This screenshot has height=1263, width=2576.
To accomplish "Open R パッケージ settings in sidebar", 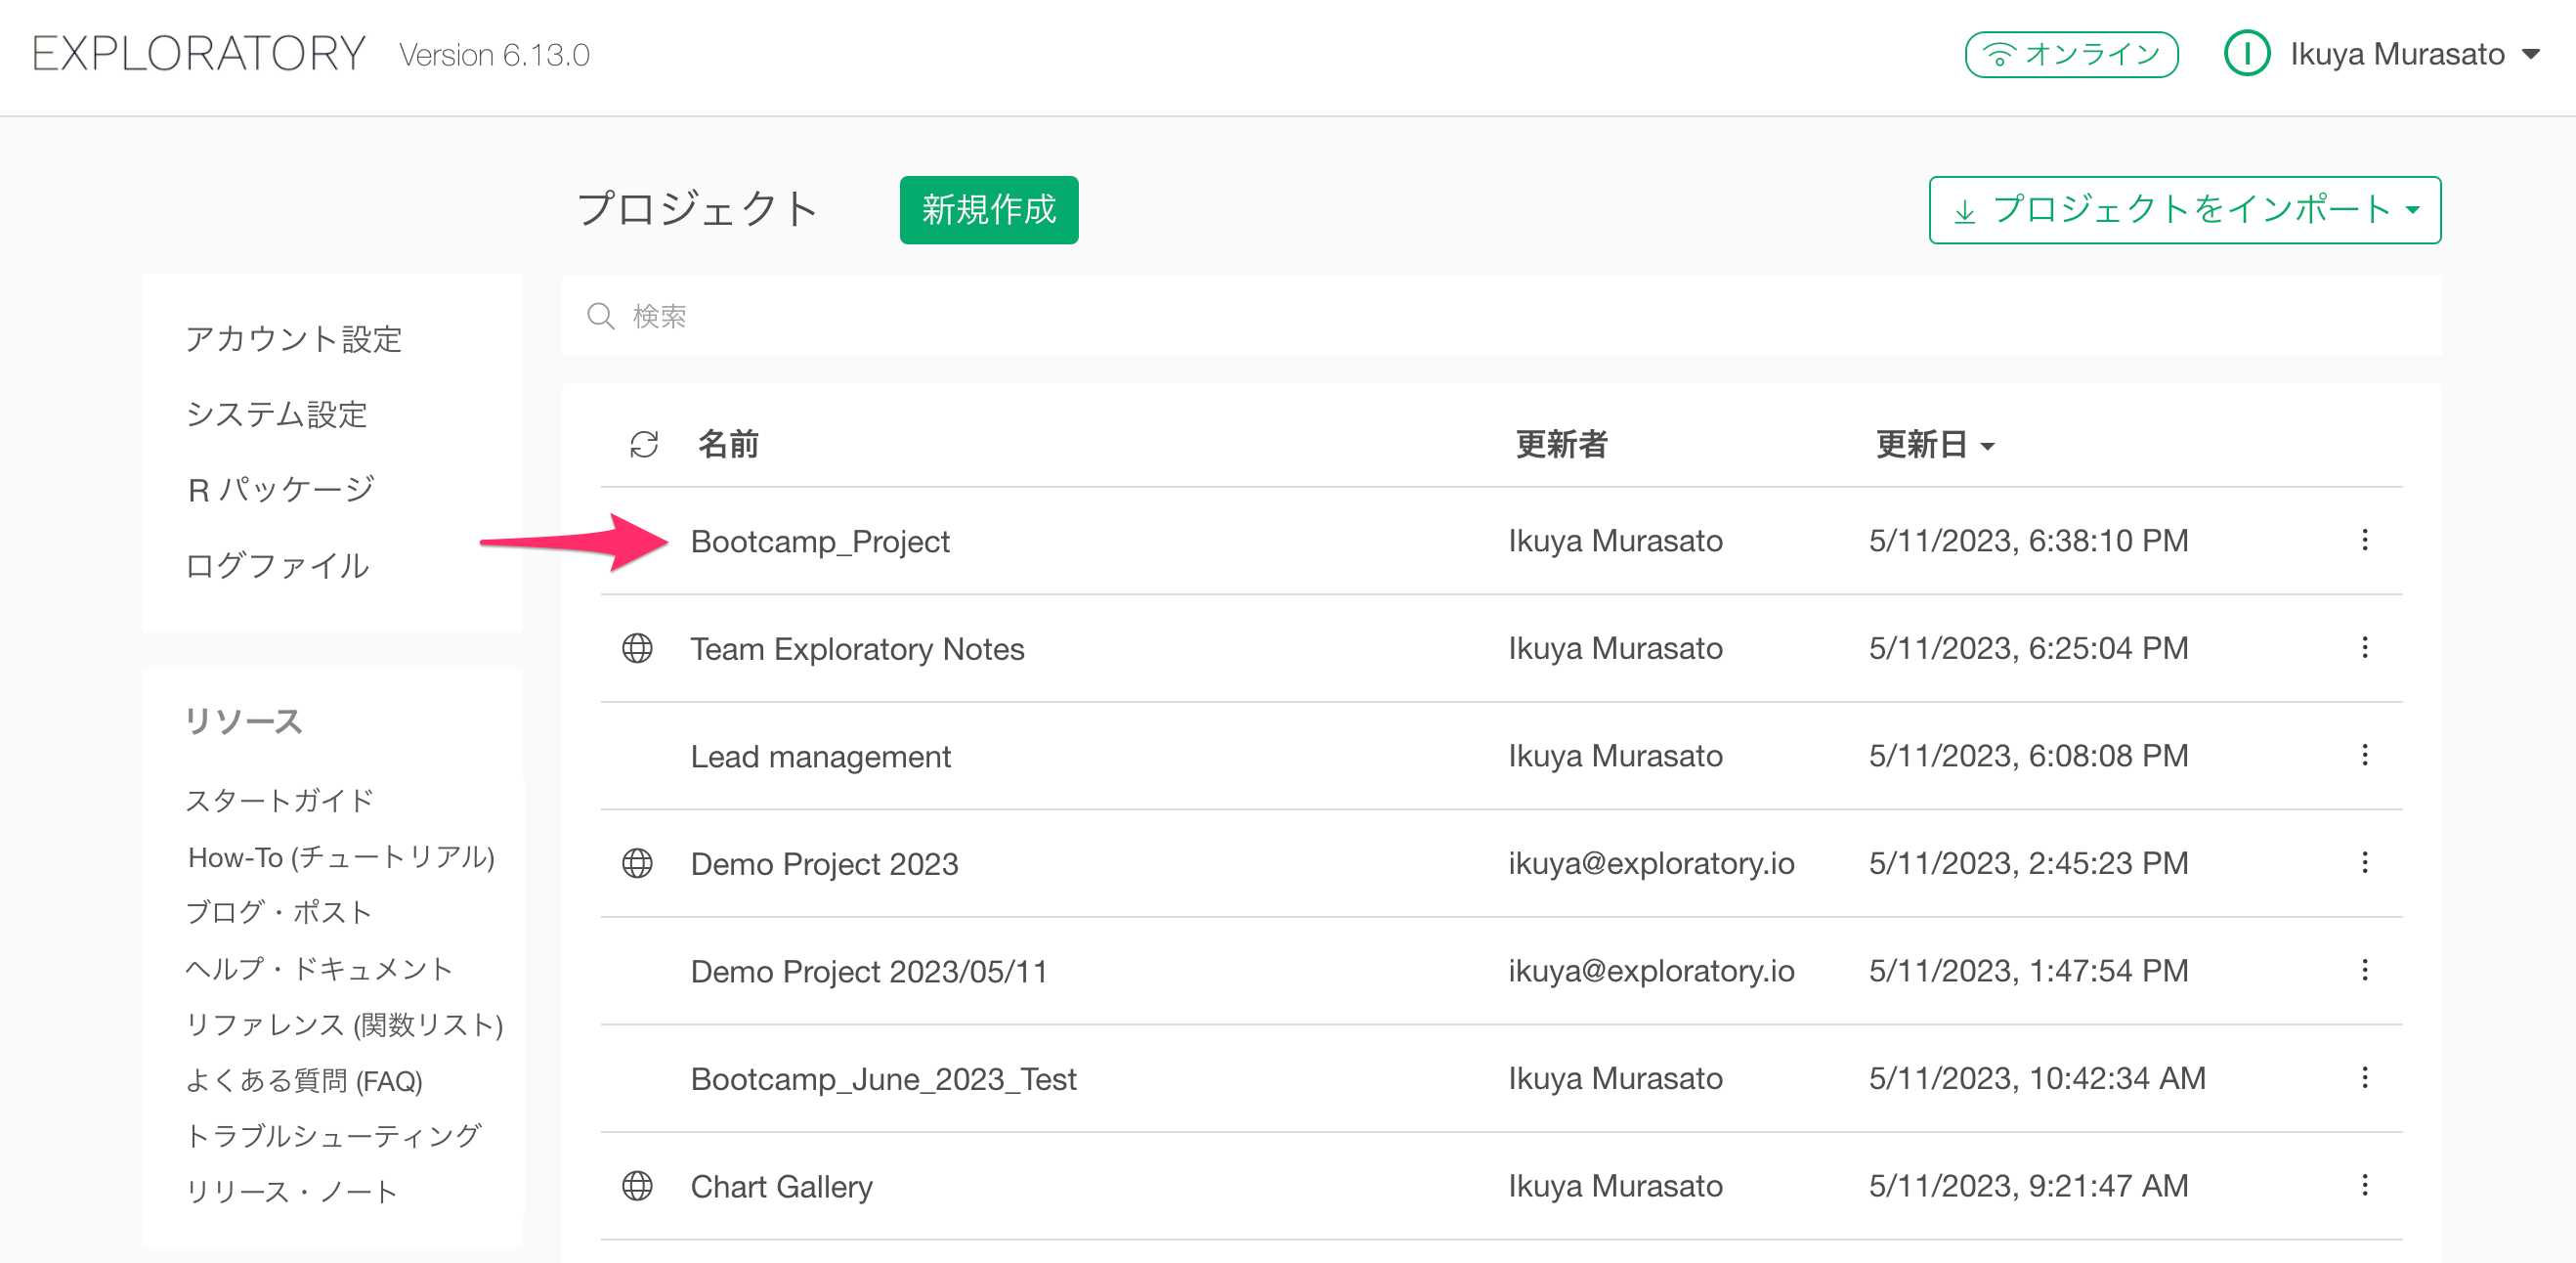I will (281, 490).
